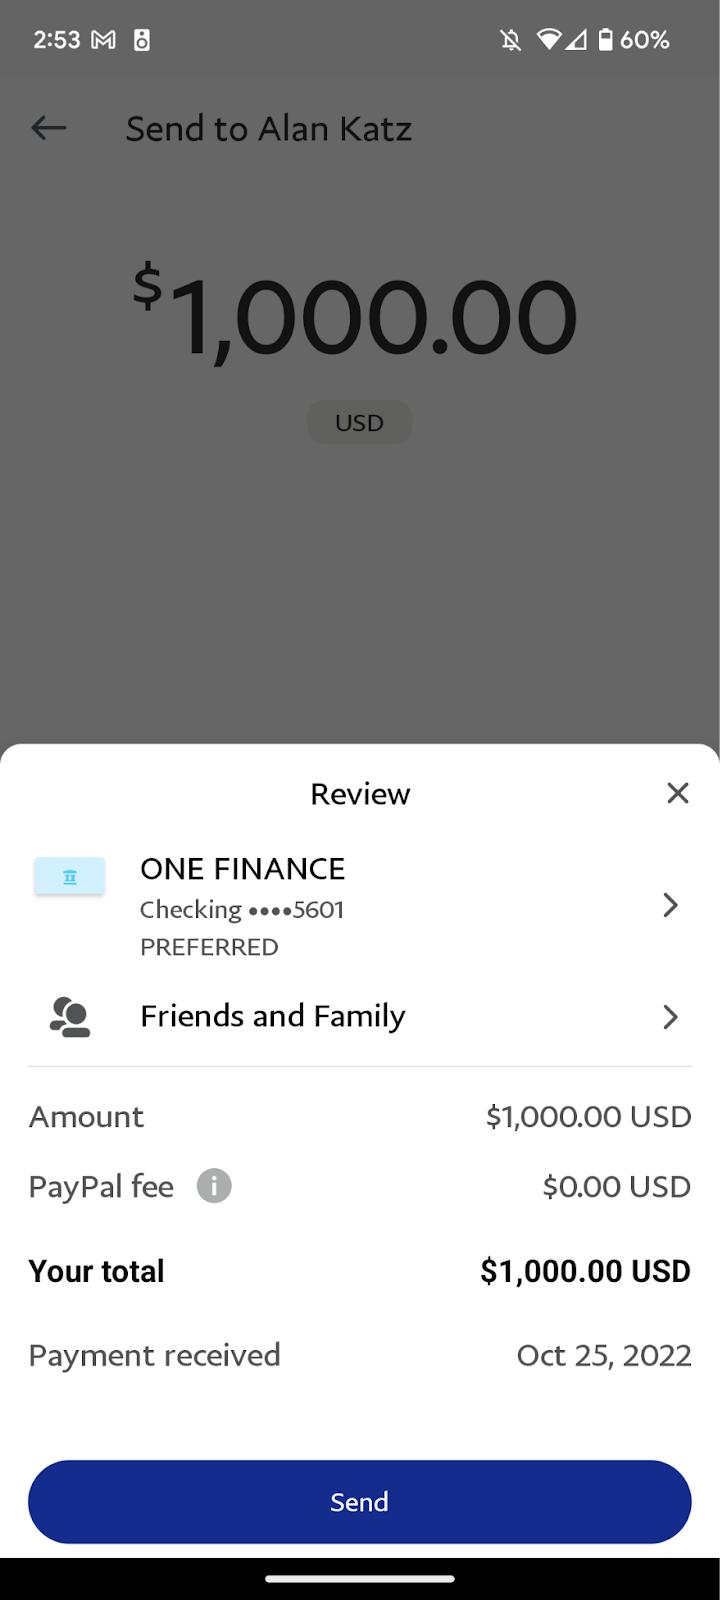Tap the bank card icon for ONE FINANCE
Image resolution: width=720 pixels, height=1600 pixels.
pos(70,877)
